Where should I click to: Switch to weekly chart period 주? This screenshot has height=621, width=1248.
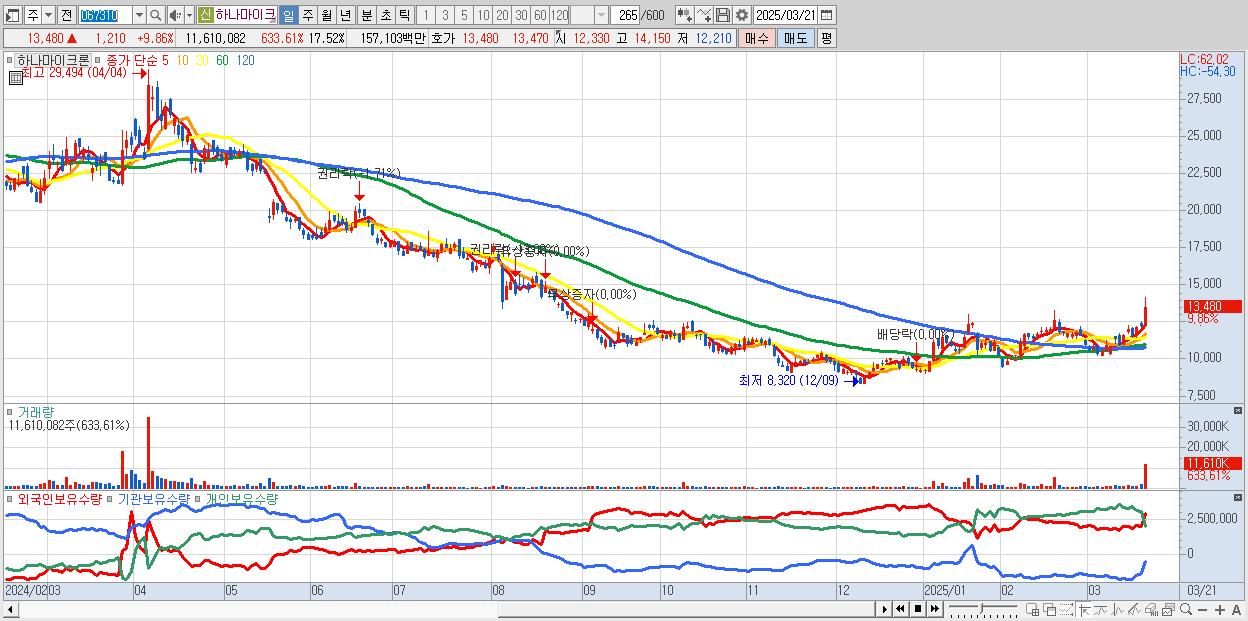[x=307, y=15]
